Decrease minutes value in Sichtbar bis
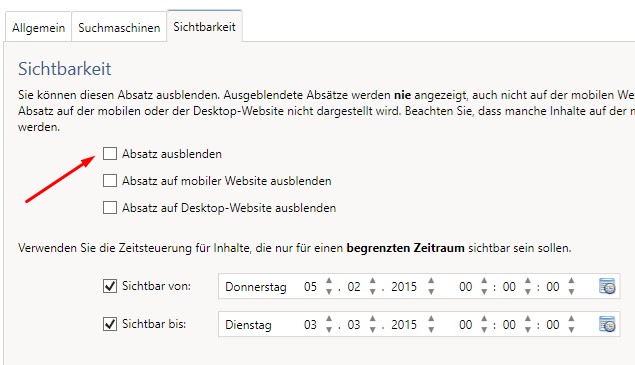635x365 pixels. click(528, 329)
